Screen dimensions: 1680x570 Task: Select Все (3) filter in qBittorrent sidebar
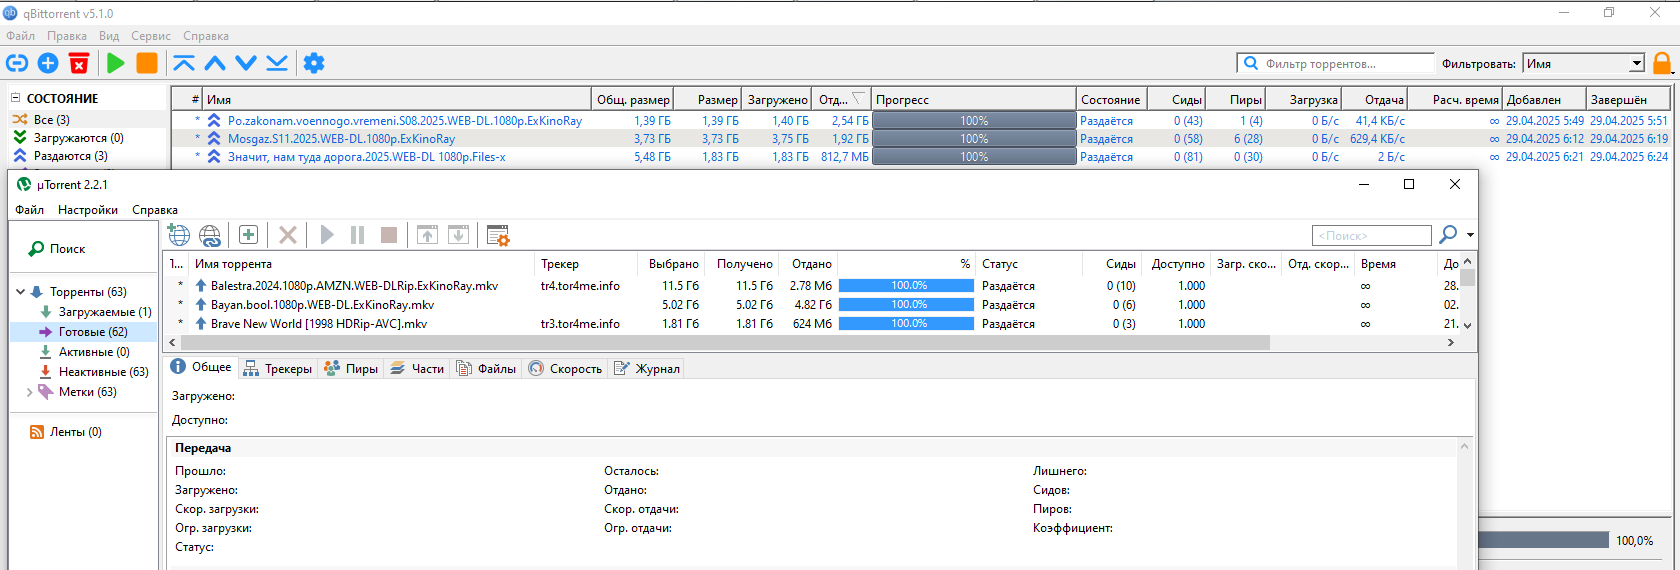click(52, 120)
